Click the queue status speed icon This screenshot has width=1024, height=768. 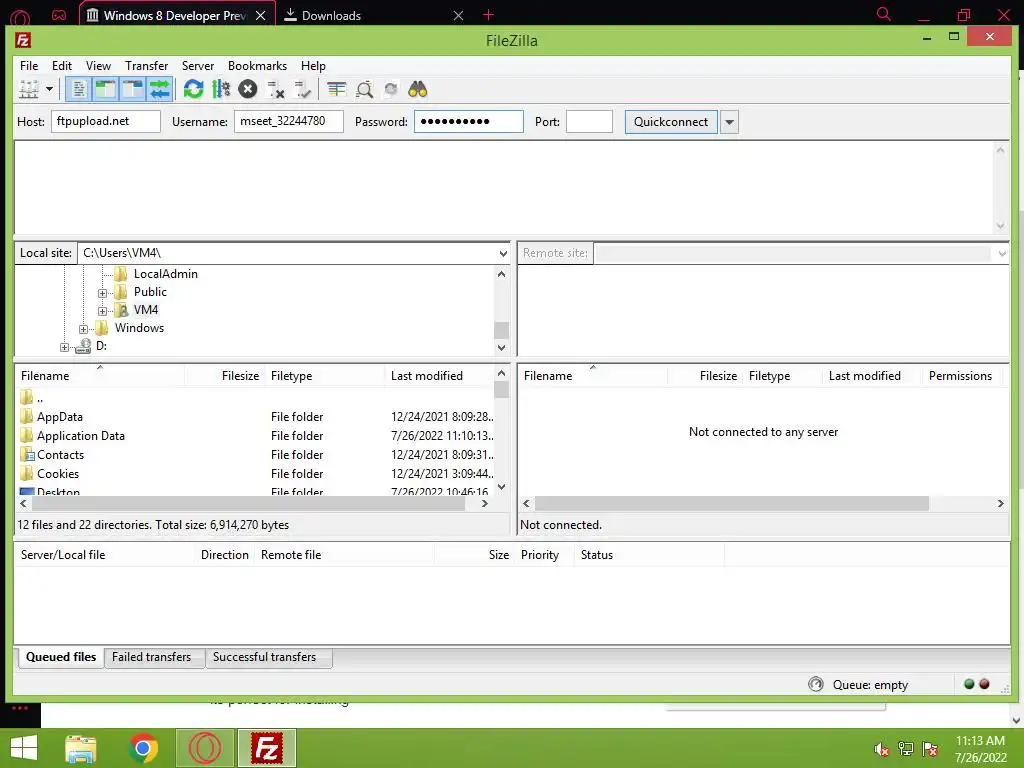(x=816, y=684)
